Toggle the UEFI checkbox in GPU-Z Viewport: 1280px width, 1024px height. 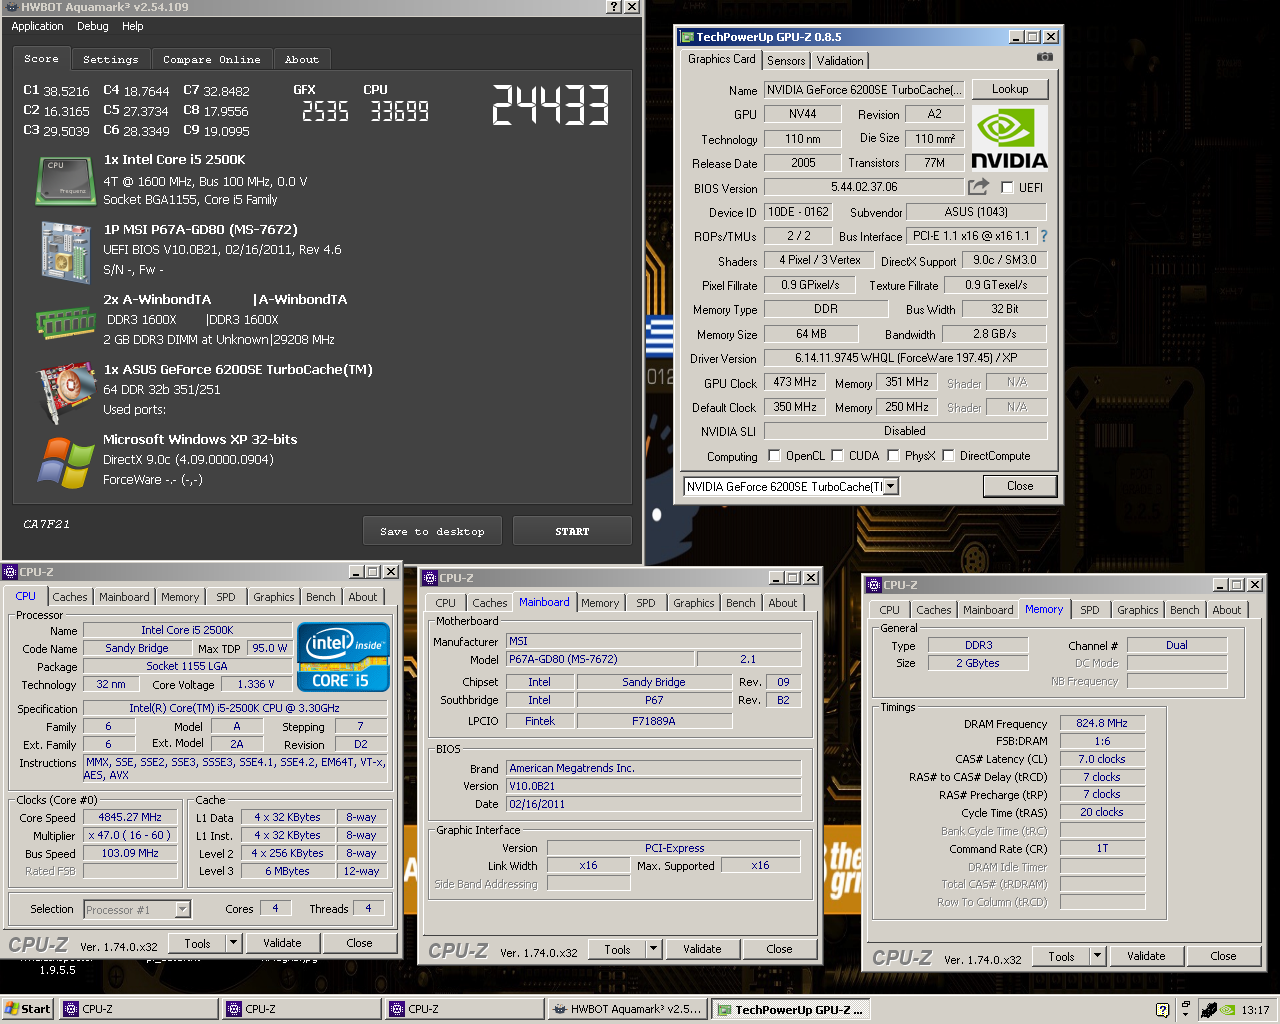[x=1007, y=187]
